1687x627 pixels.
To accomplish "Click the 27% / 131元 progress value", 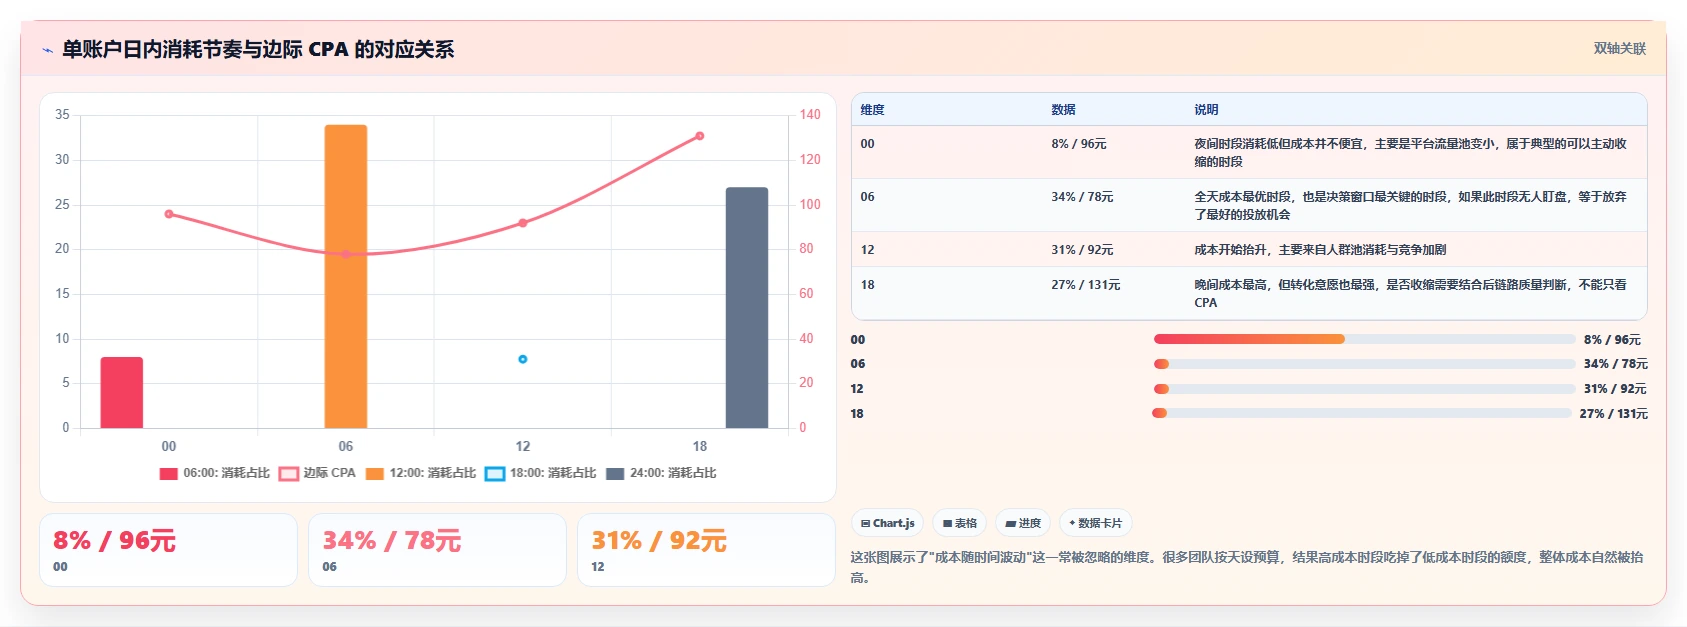I will tap(1613, 414).
